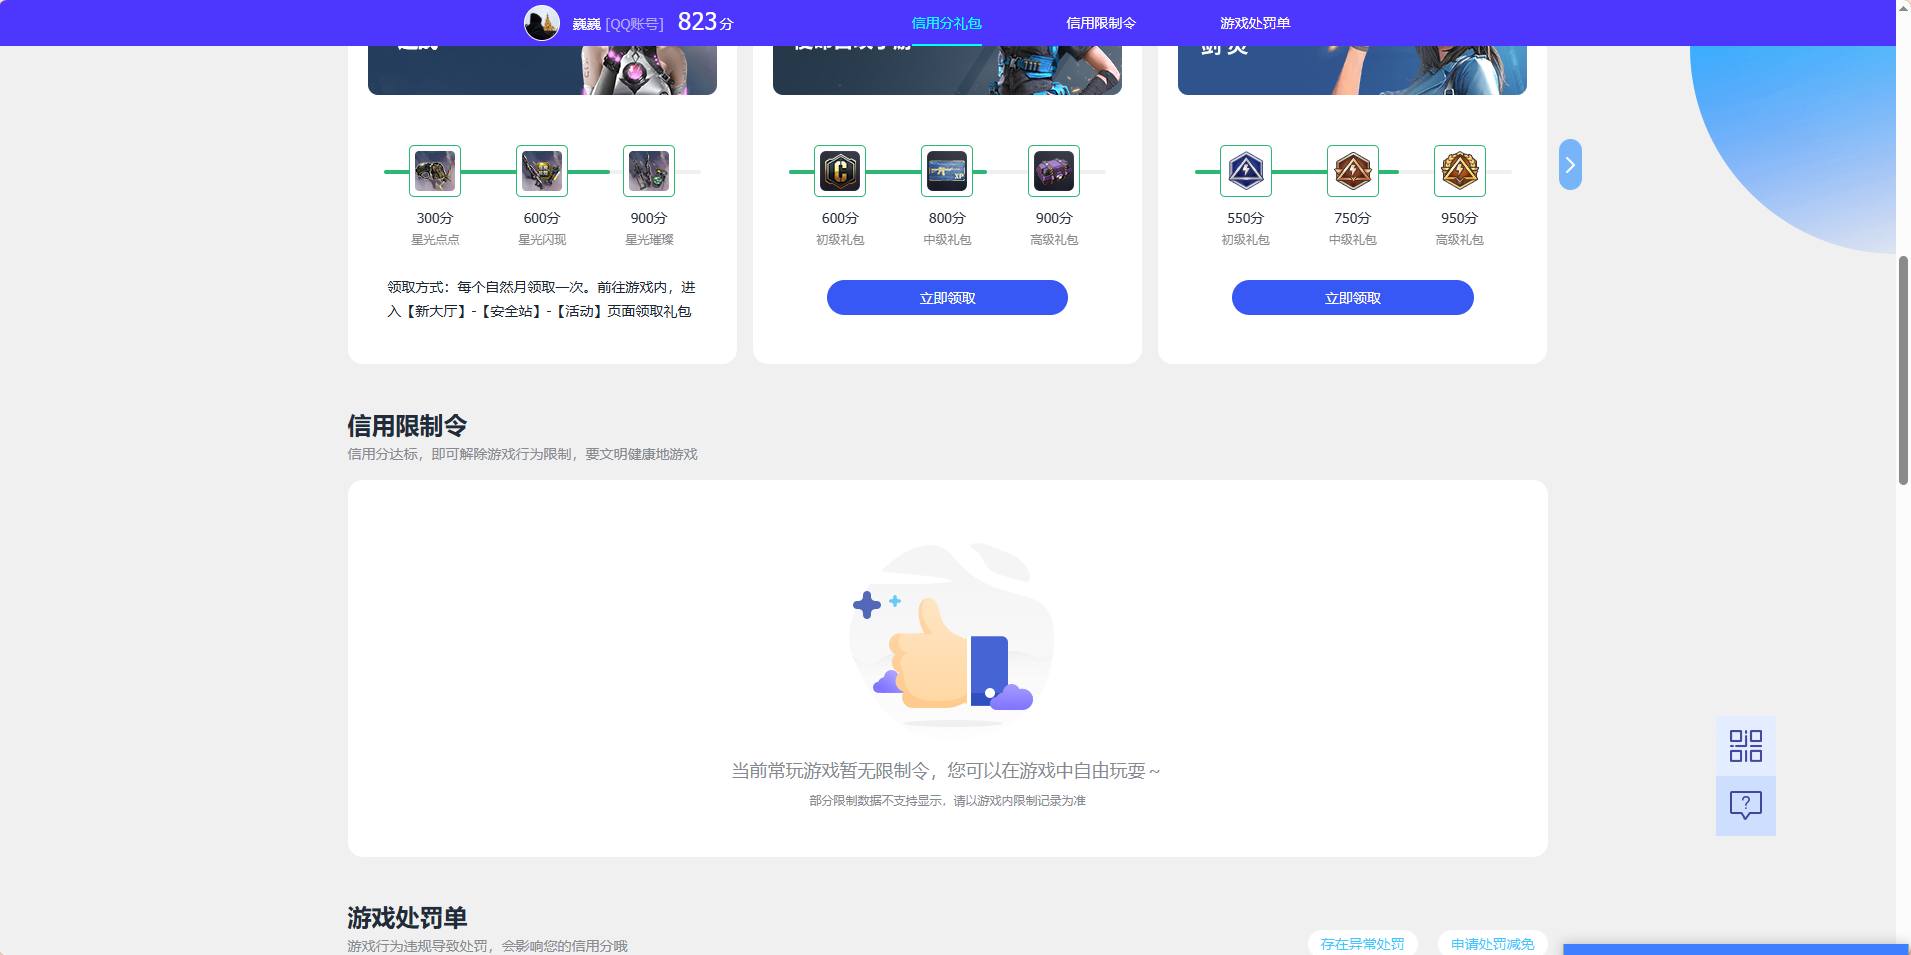Click the [QQ账号] account label
This screenshot has width=1911, height=955.
[634, 24]
